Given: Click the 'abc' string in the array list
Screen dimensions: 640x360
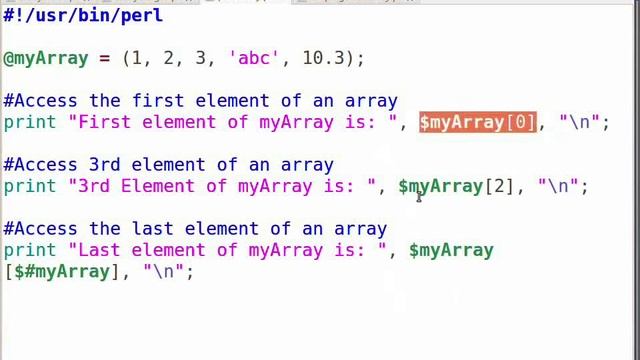Looking at the screenshot, I should coord(253,58).
